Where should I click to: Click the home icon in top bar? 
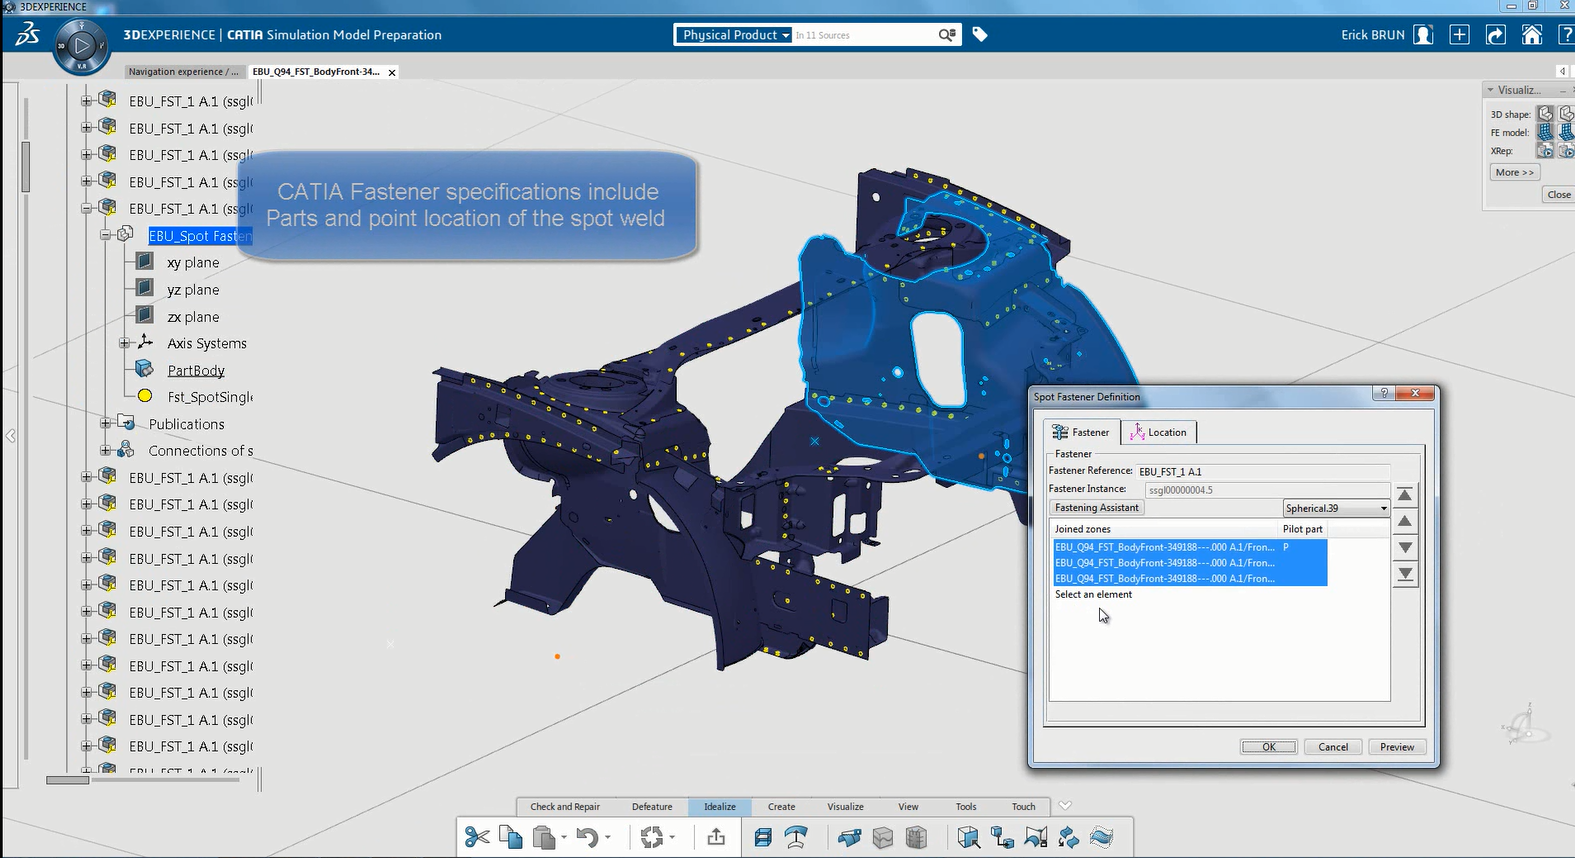(1531, 35)
